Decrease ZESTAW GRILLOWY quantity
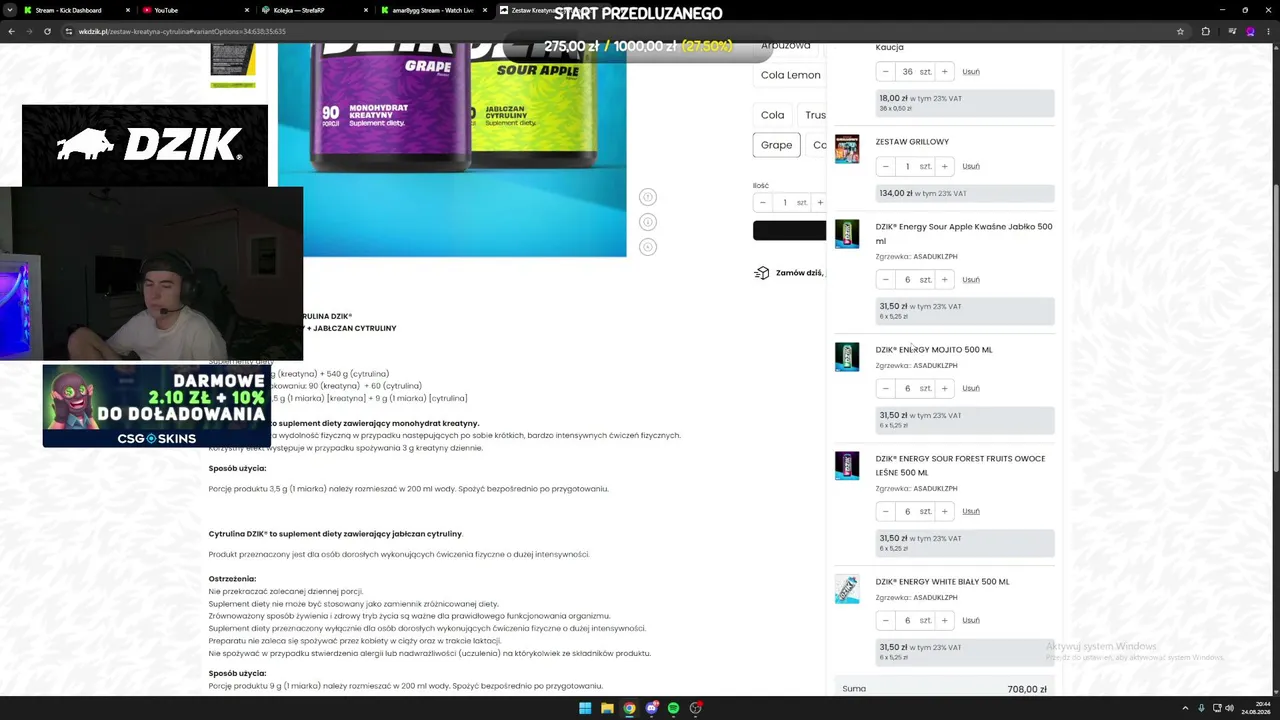 click(x=885, y=166)
